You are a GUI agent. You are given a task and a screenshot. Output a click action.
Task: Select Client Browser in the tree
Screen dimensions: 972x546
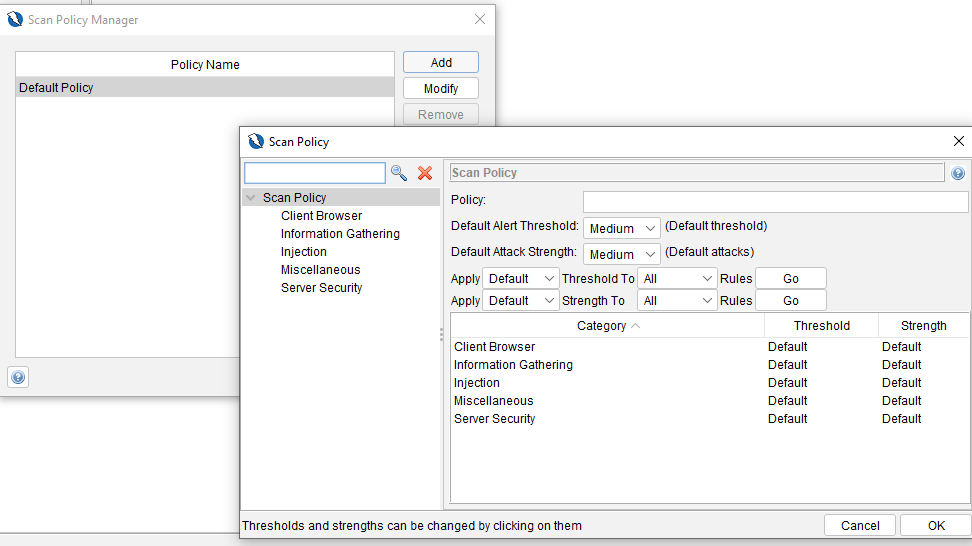coord(321,216)
